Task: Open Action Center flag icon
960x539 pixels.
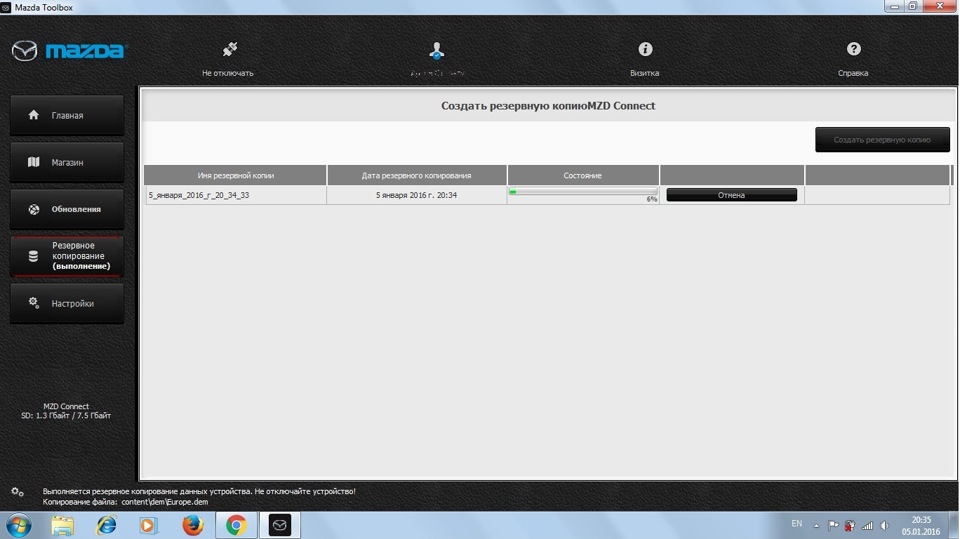Action: coord(833,526)
